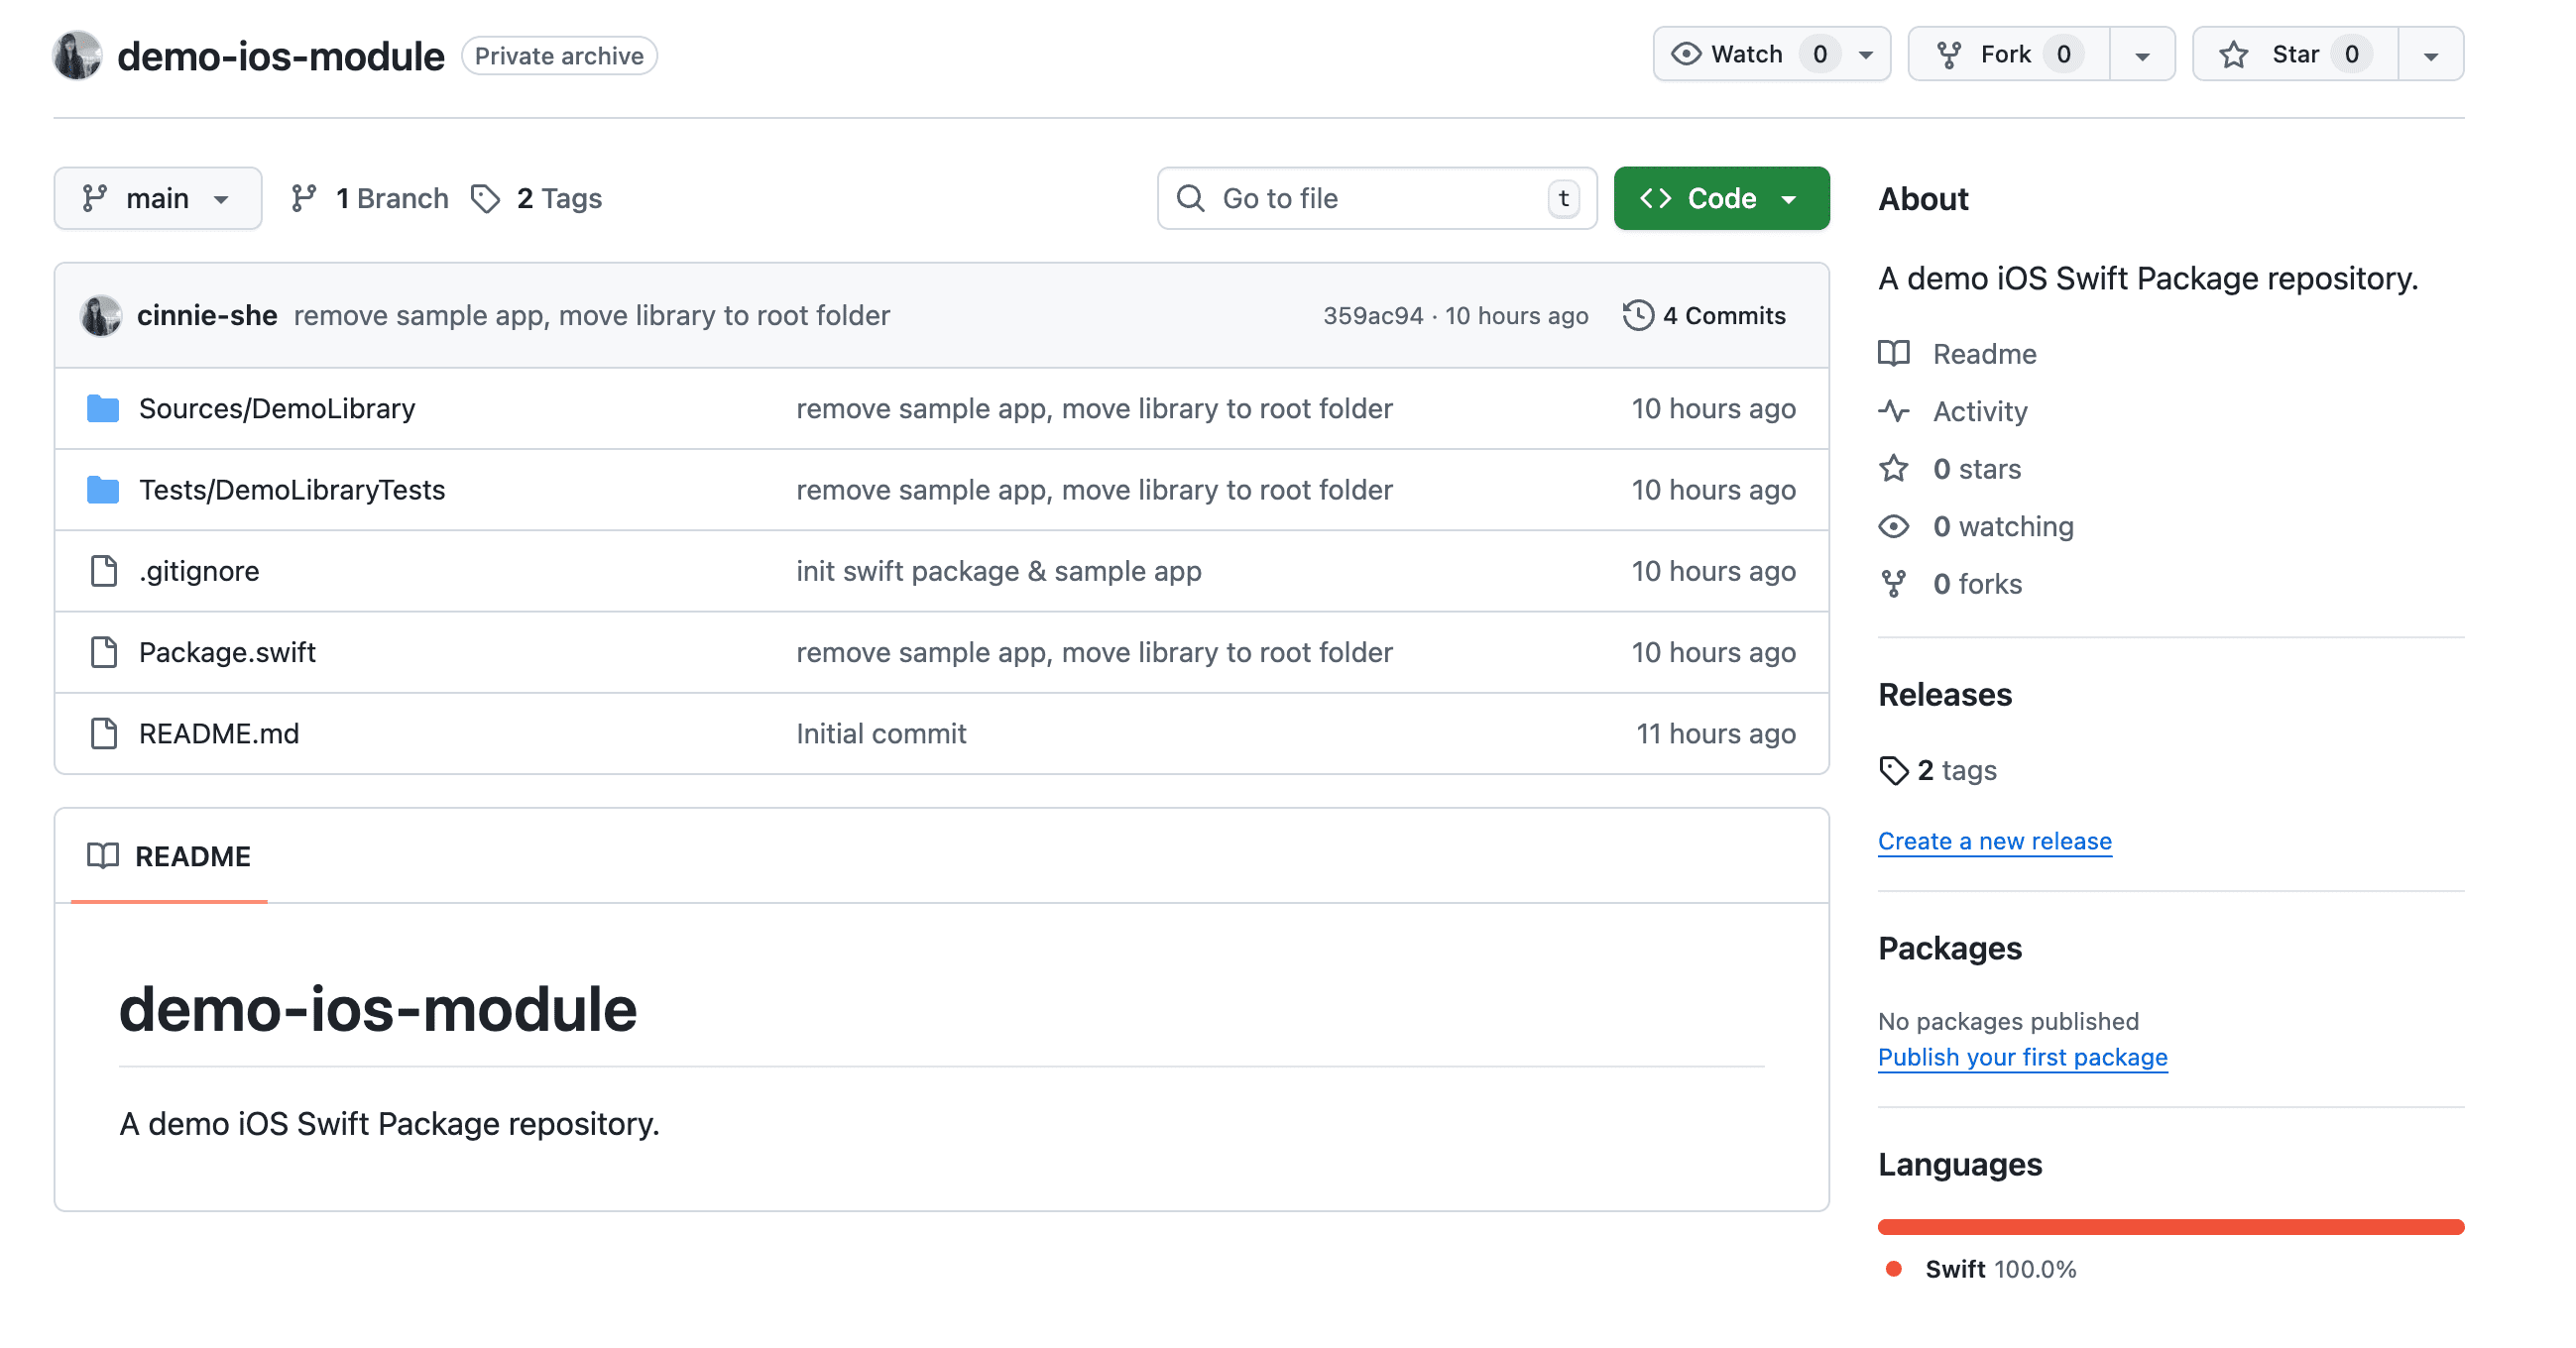The image size is (2576, 1348).
Task: Open the Star options dropdown arrow
Action: pos(2432,54)
